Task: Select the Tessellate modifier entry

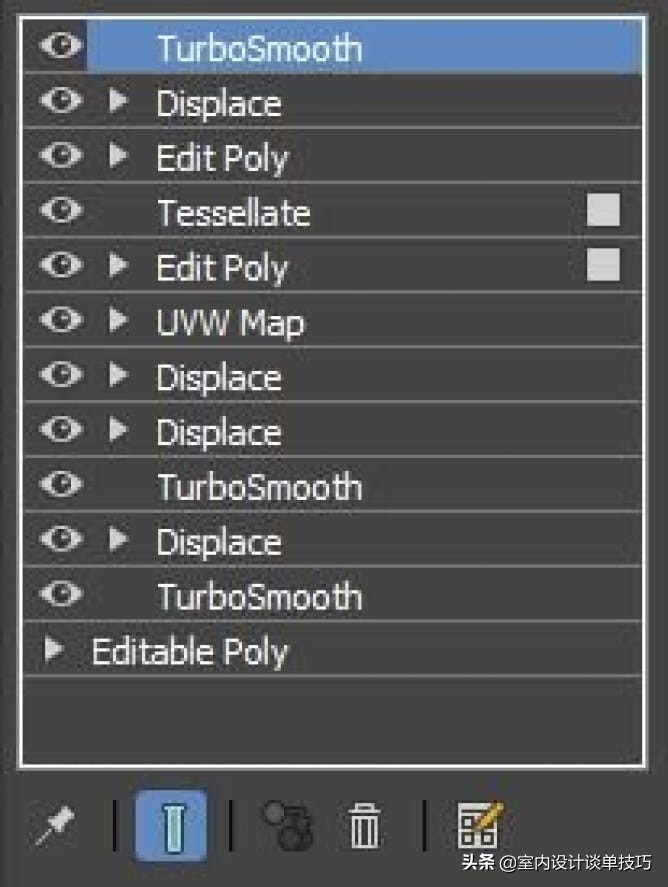Action: pyautogui.click(x=234, y=213)
